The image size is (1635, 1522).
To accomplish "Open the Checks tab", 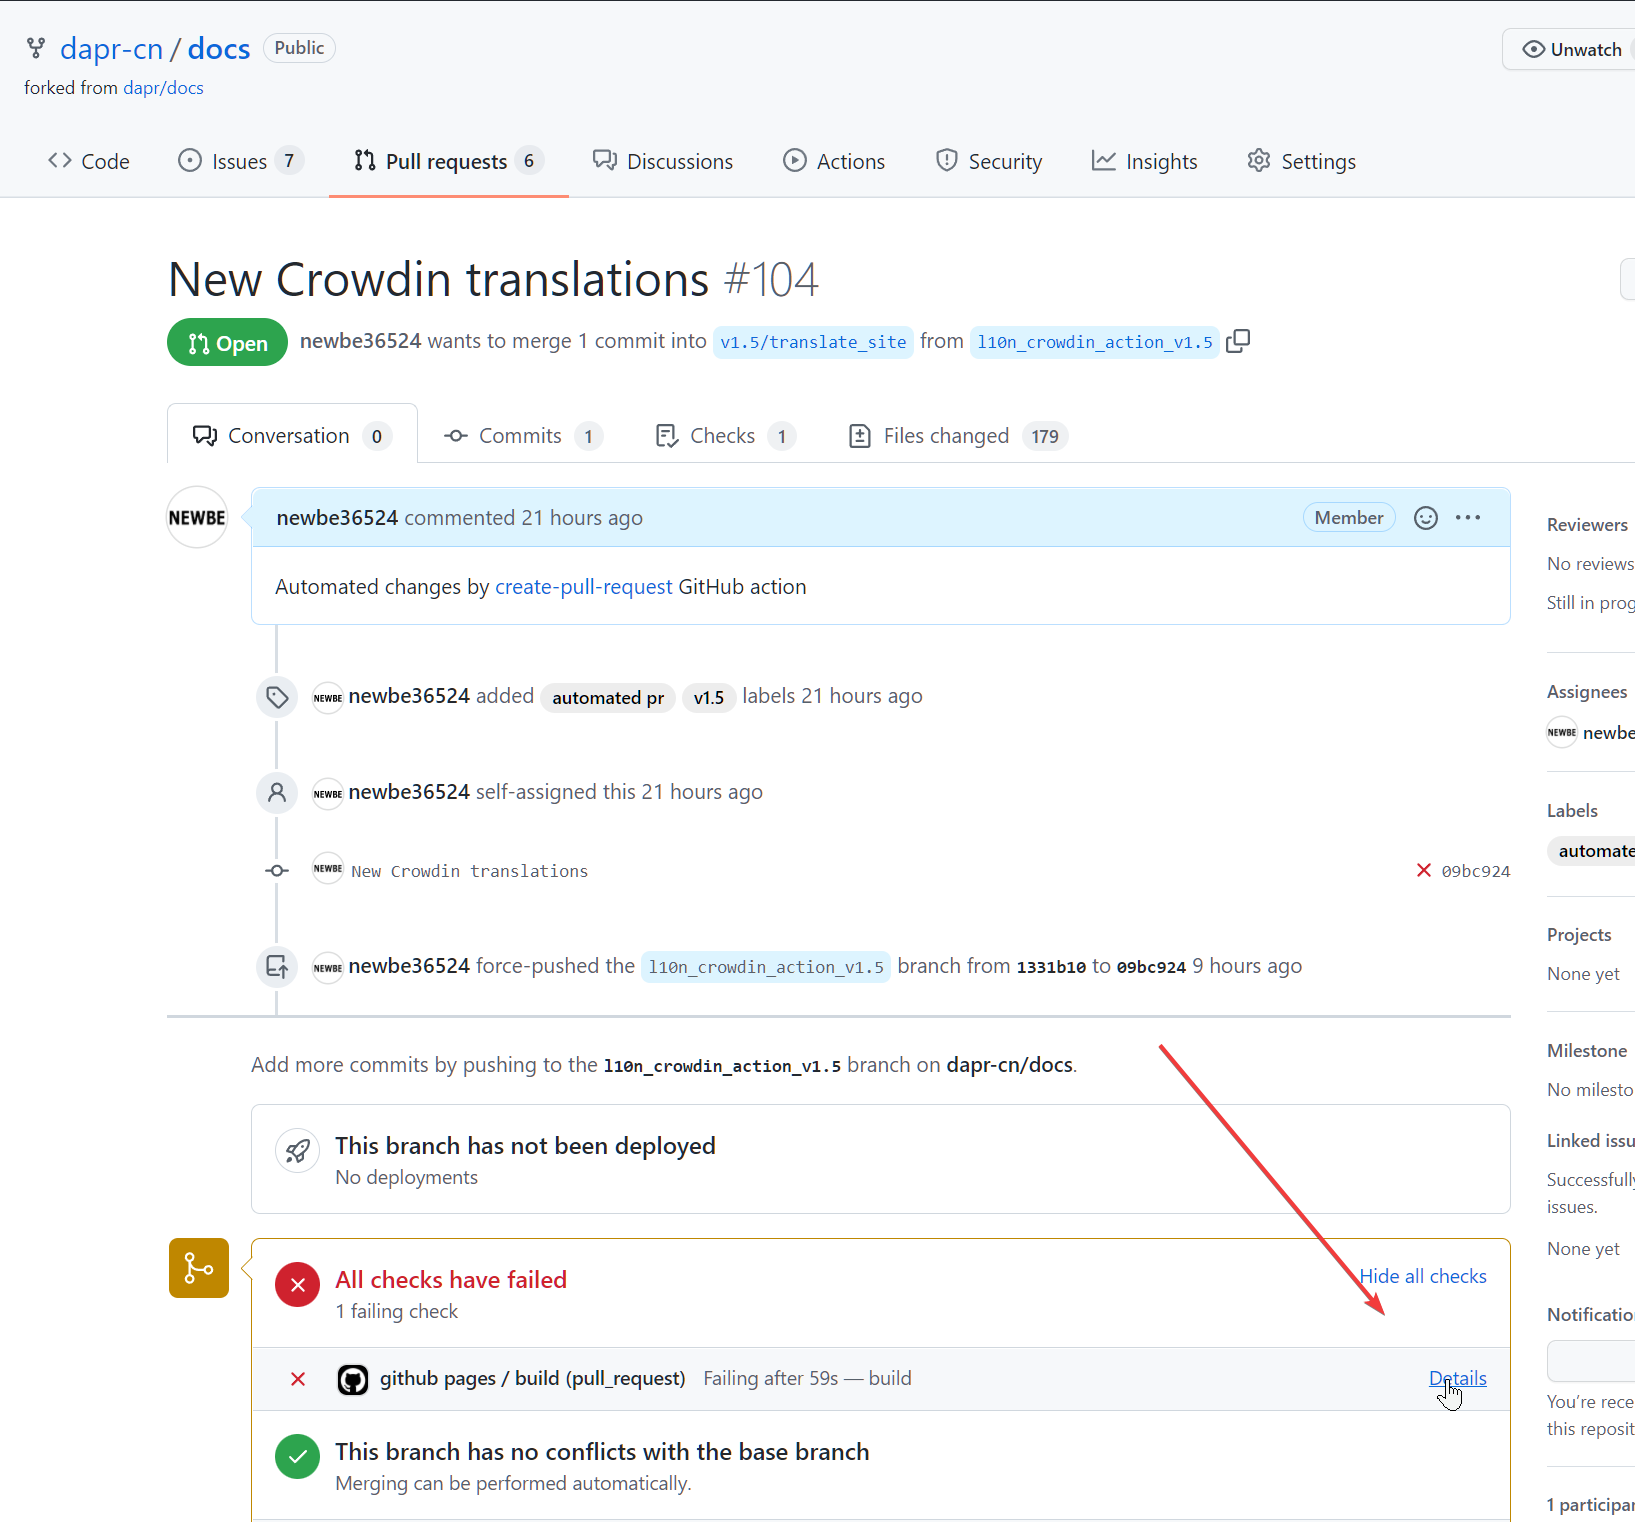I will click(722, 435).
